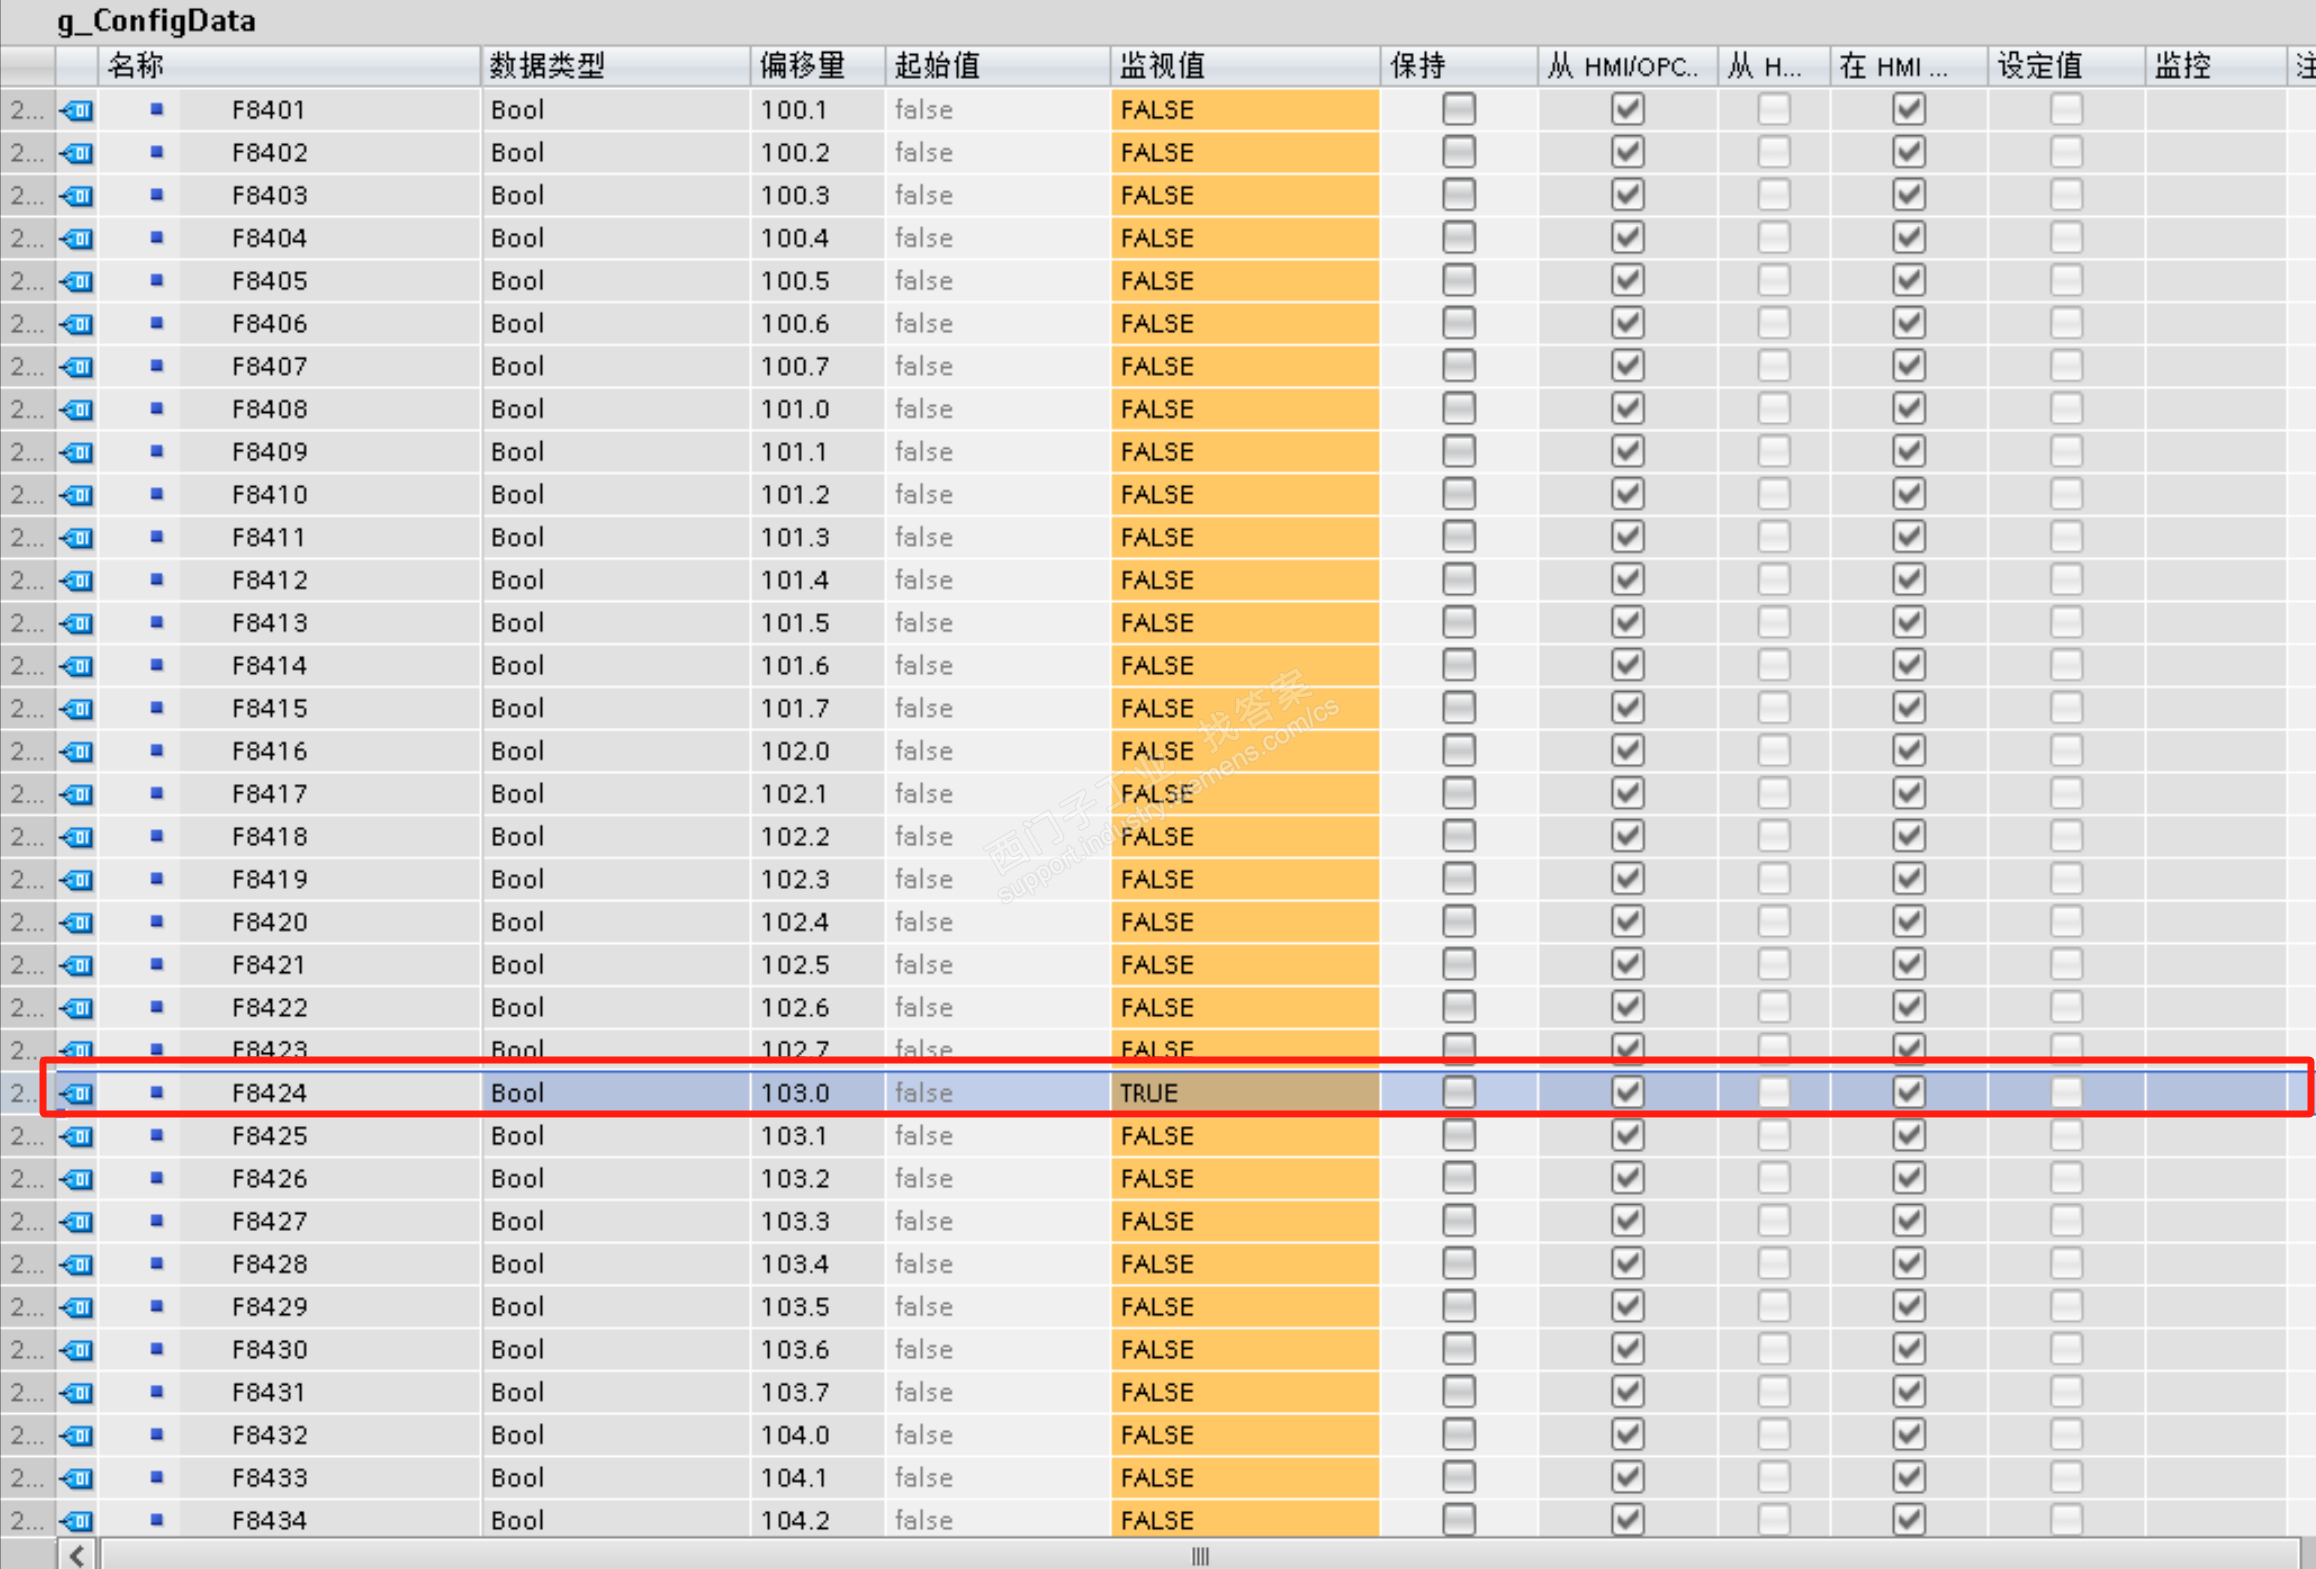Click the scroll-left arrow at the bottom
This screenshot has height=1569, width=2316.
click(x=77, y=1555)
